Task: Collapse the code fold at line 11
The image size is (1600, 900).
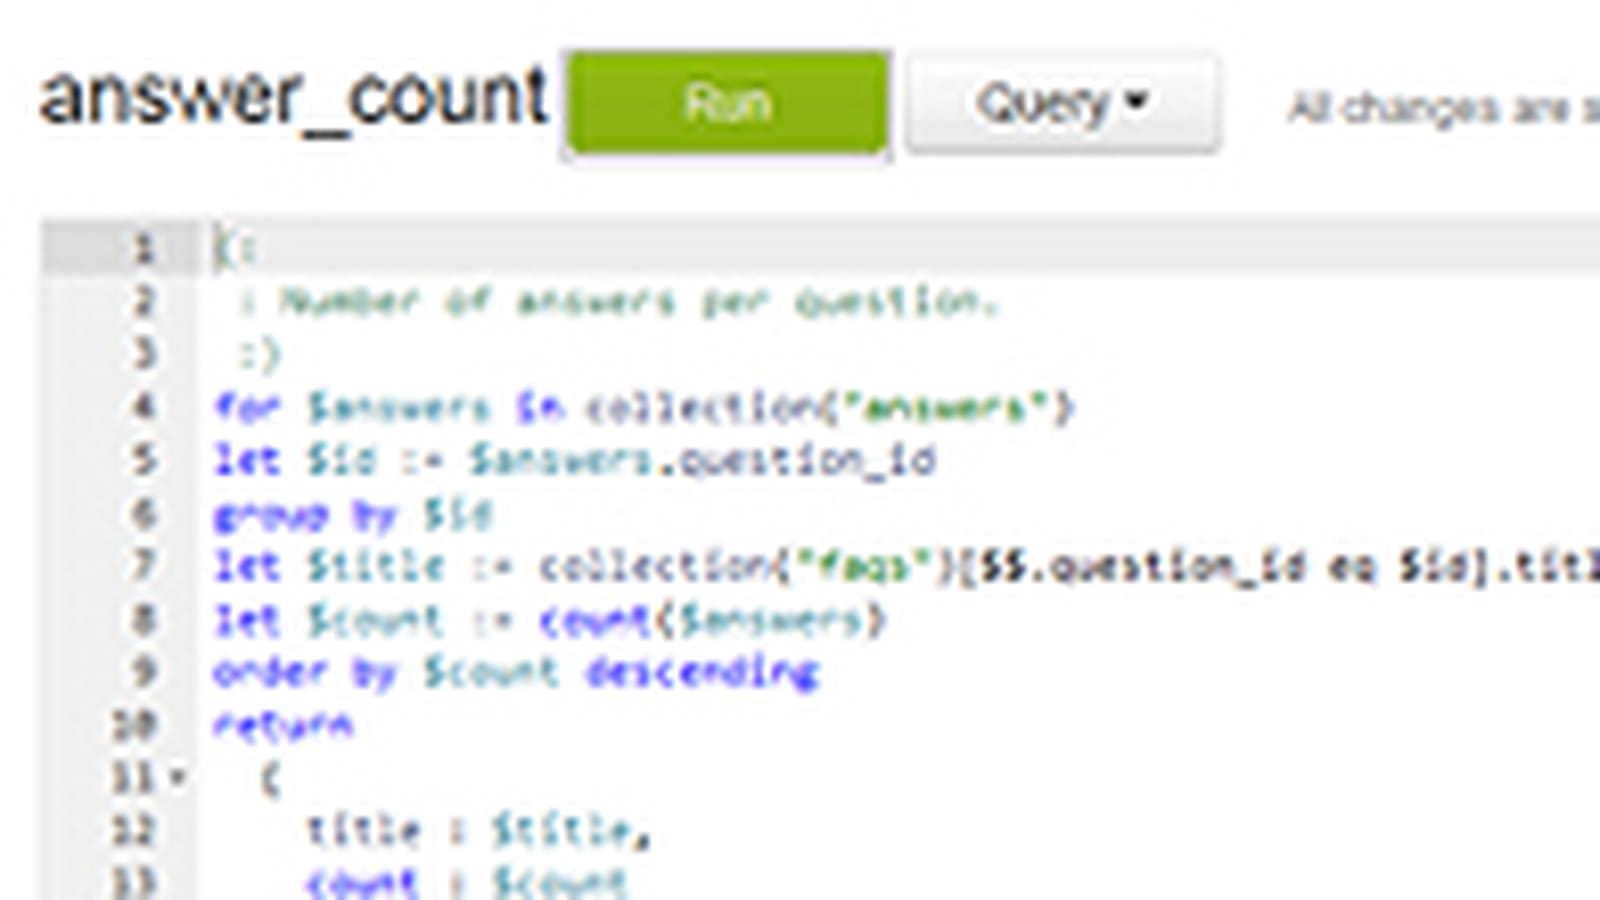Action: pyautogui.click(x=178, y=777)
